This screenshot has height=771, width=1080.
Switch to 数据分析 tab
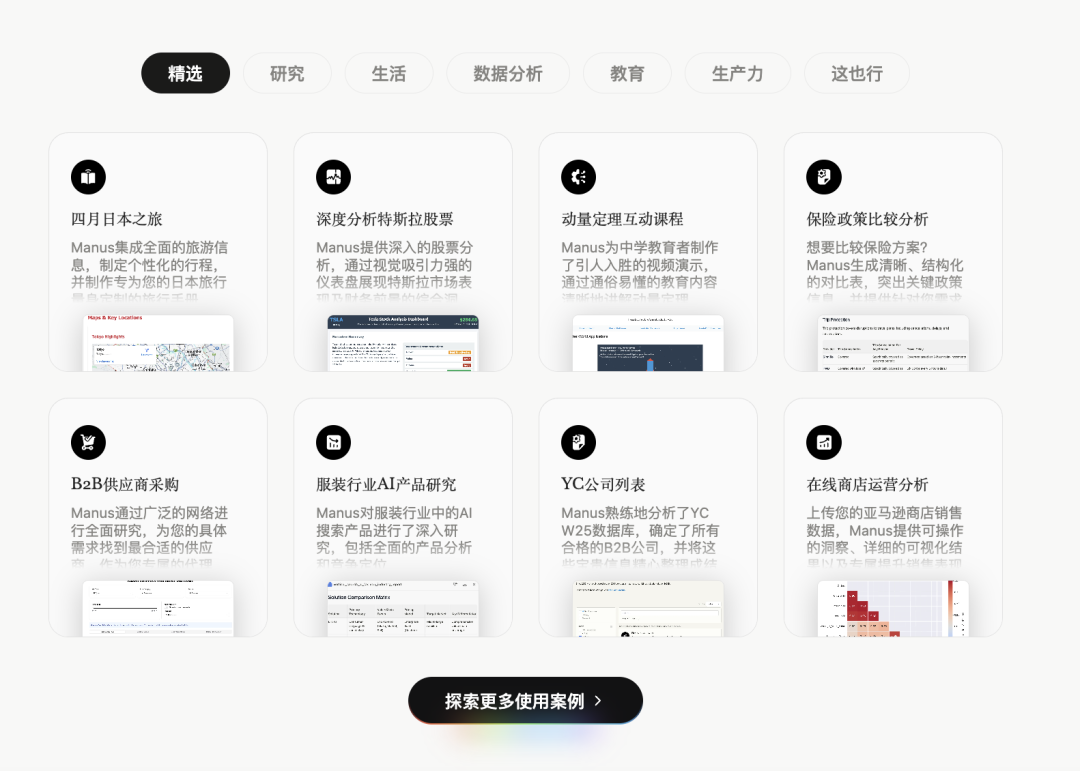[x=508, y=73]
